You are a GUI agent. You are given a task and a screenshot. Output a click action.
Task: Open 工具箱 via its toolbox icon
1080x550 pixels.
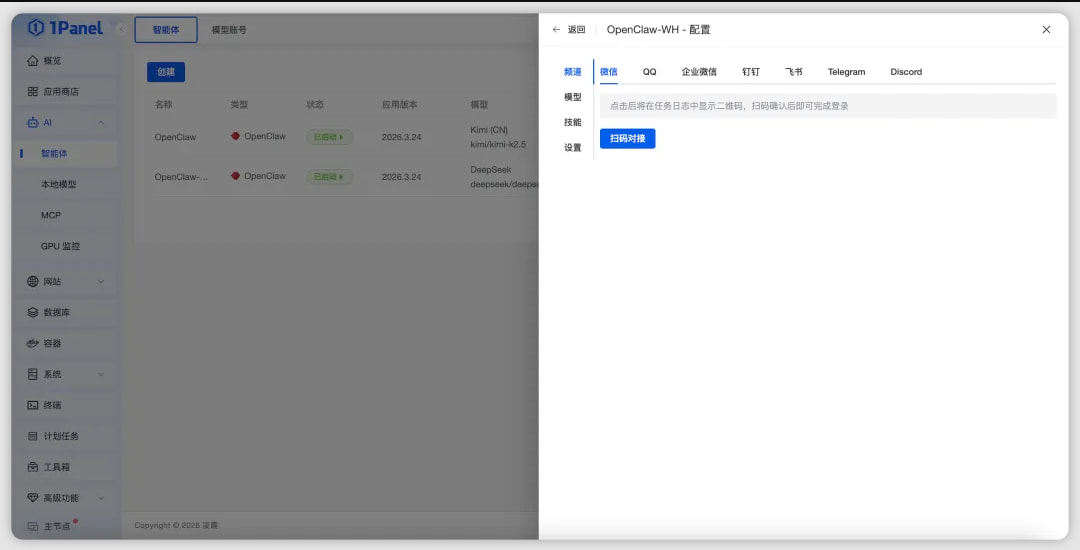click(x=33, y=467)
